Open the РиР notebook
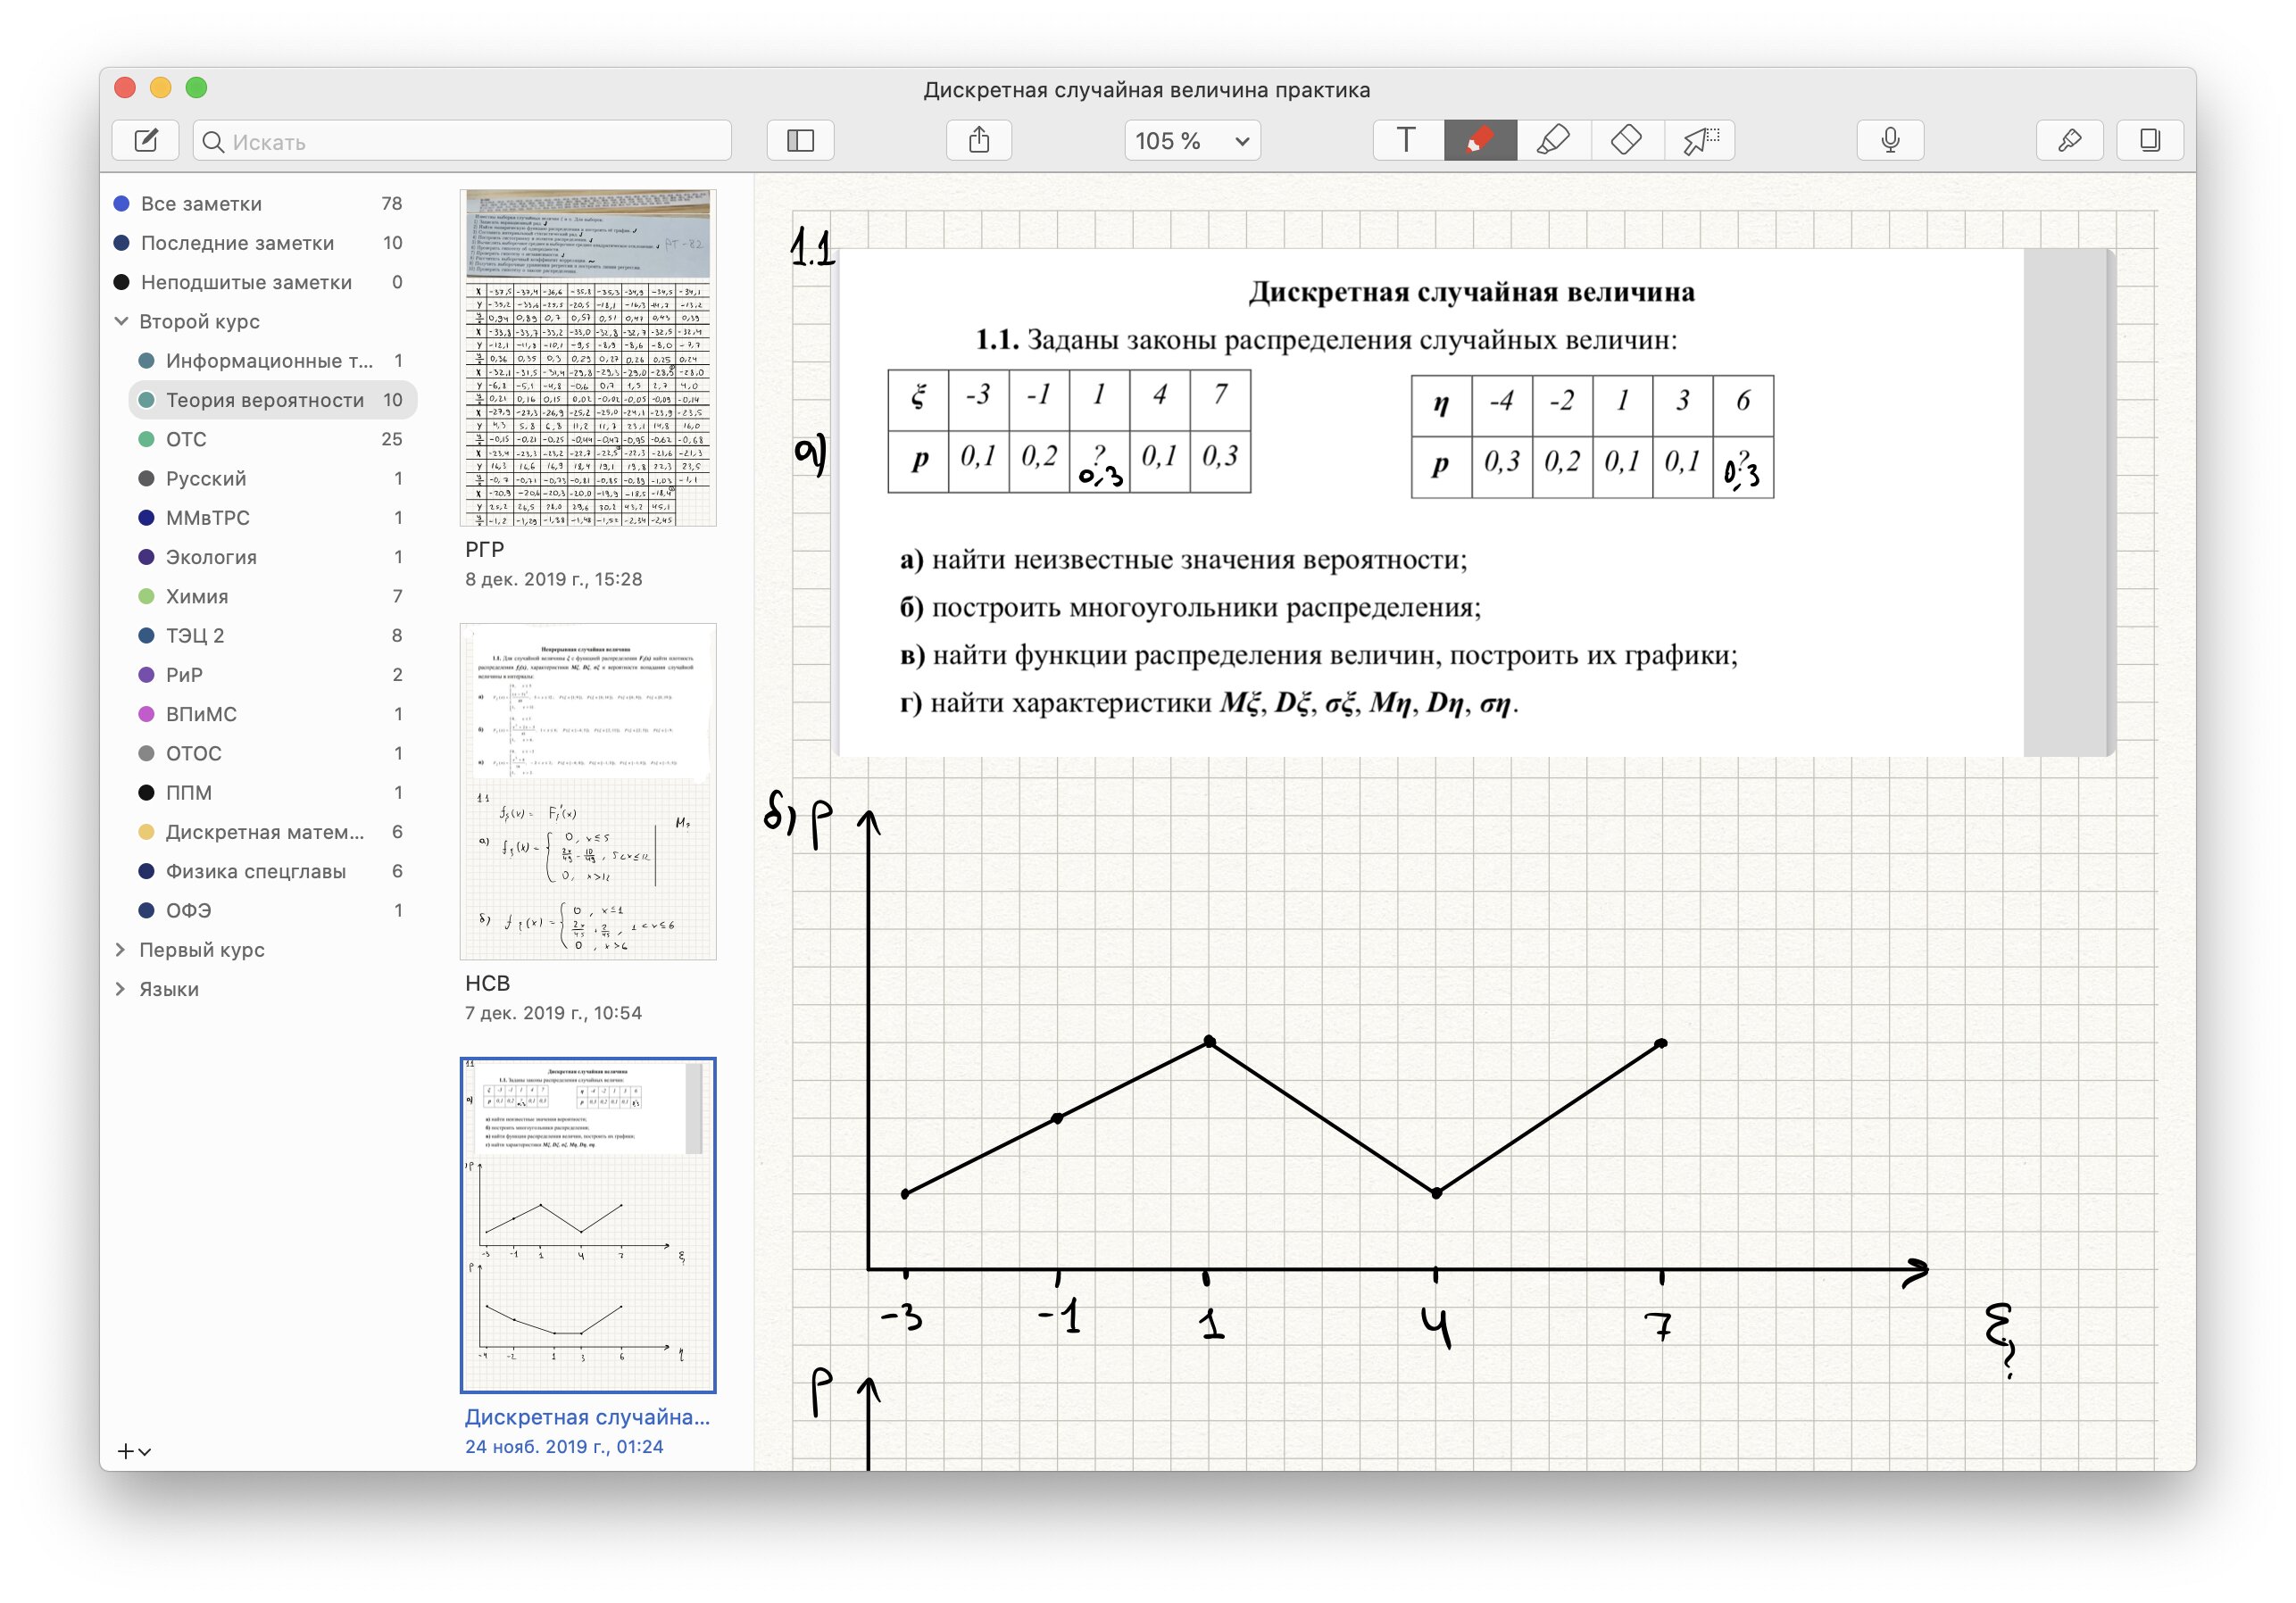The height and width of the screenshot is (1603, 2296). pyautogui.click(x=272, y=674)
